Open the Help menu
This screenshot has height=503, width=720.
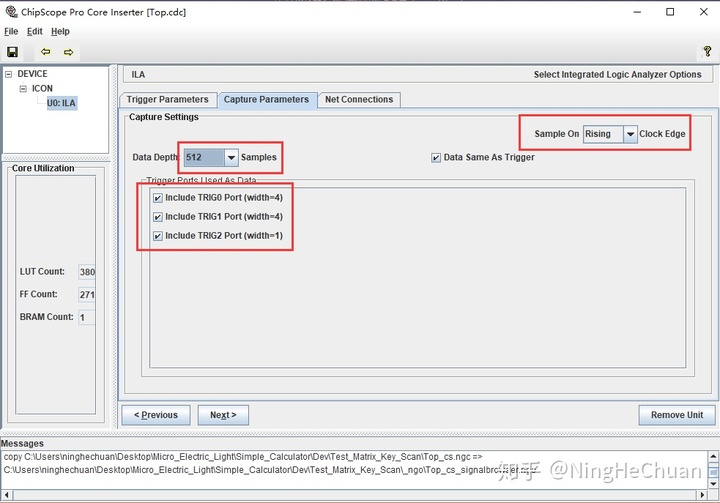[60, 31]
